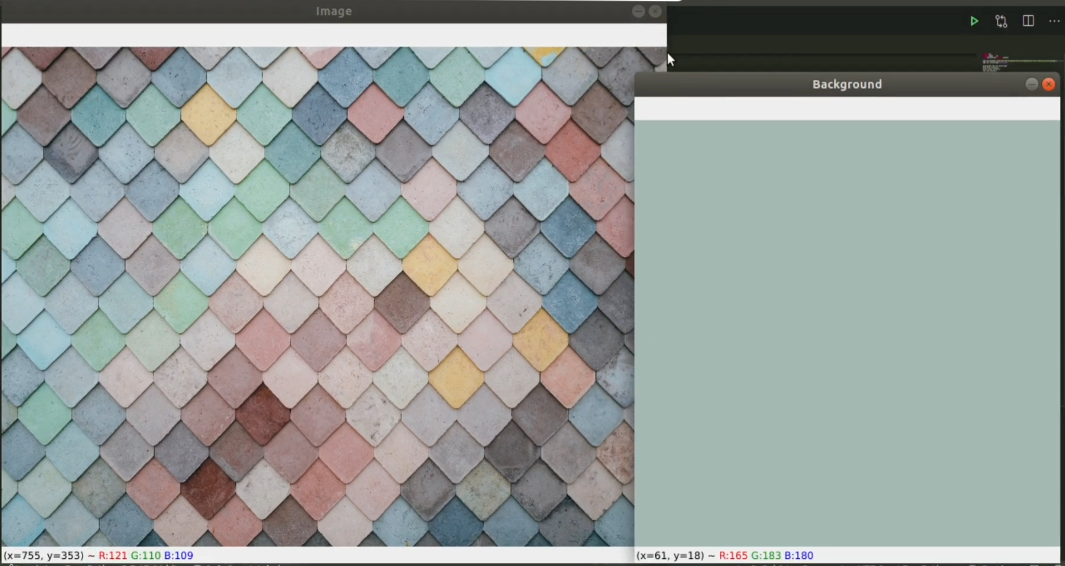Click the "R:121" value in Image window status
Image resolution: width=1065 pixels, height=566 pixels.
[x=113, y=556]
